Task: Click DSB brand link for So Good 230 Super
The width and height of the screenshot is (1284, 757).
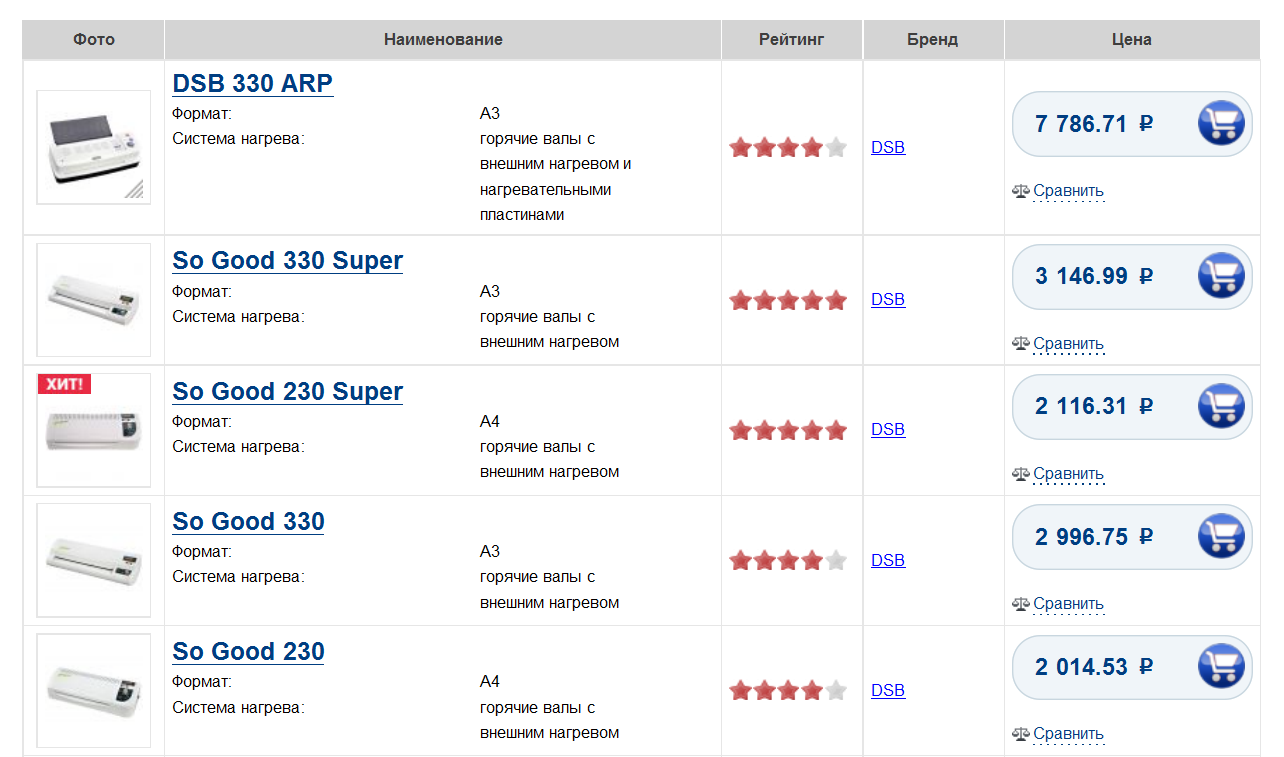Action: (x=888, y=429)
